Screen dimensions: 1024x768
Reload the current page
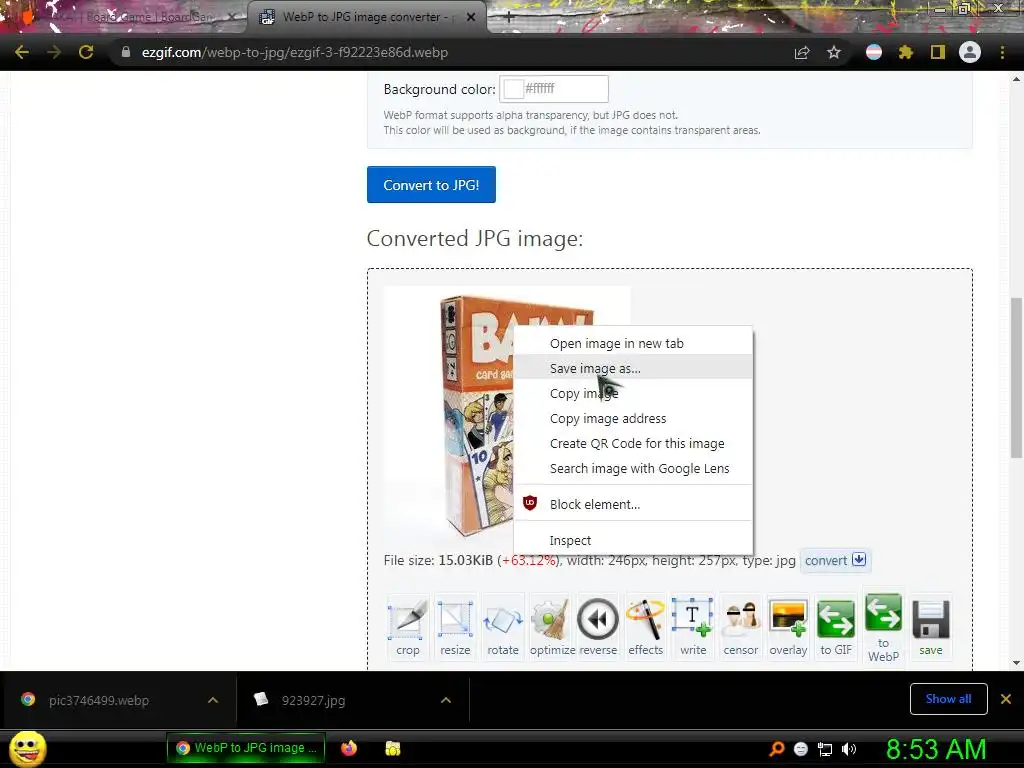click(x=86, y=52)
